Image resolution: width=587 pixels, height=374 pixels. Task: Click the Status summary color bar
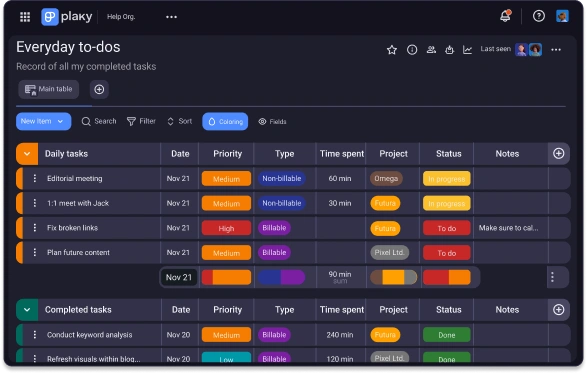[447, 278]
